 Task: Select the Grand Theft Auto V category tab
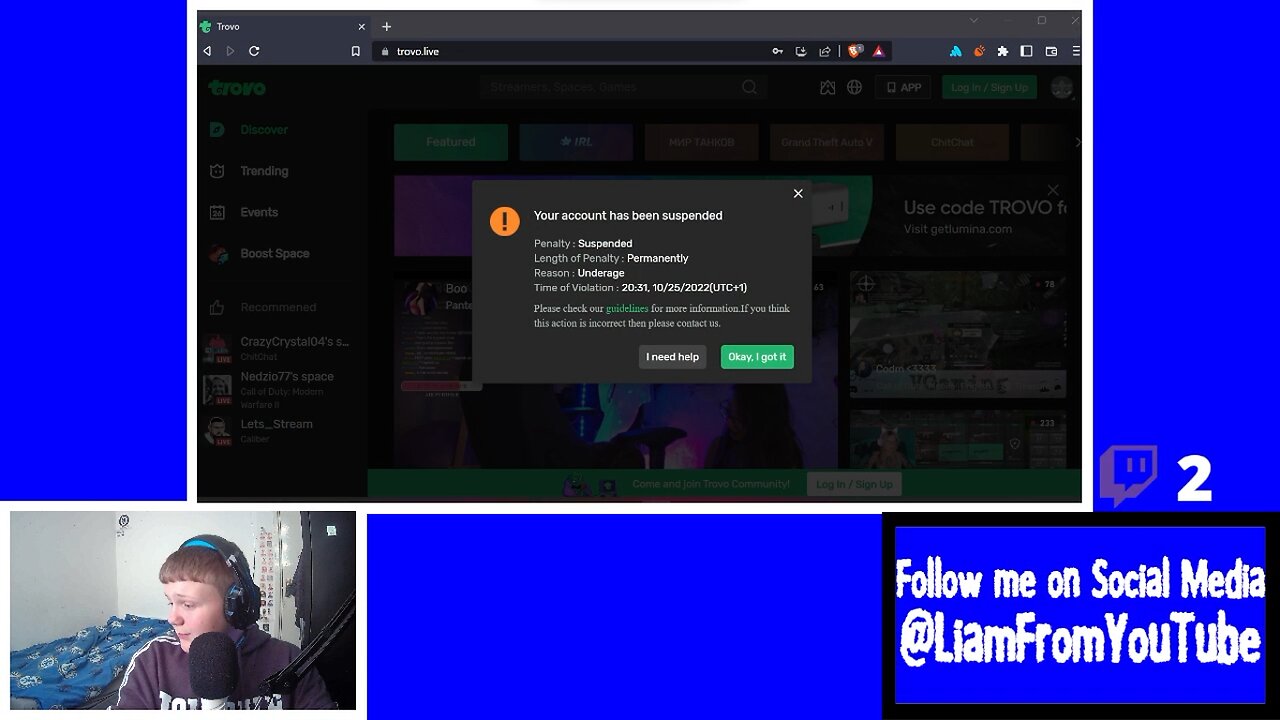pos(827,142)
